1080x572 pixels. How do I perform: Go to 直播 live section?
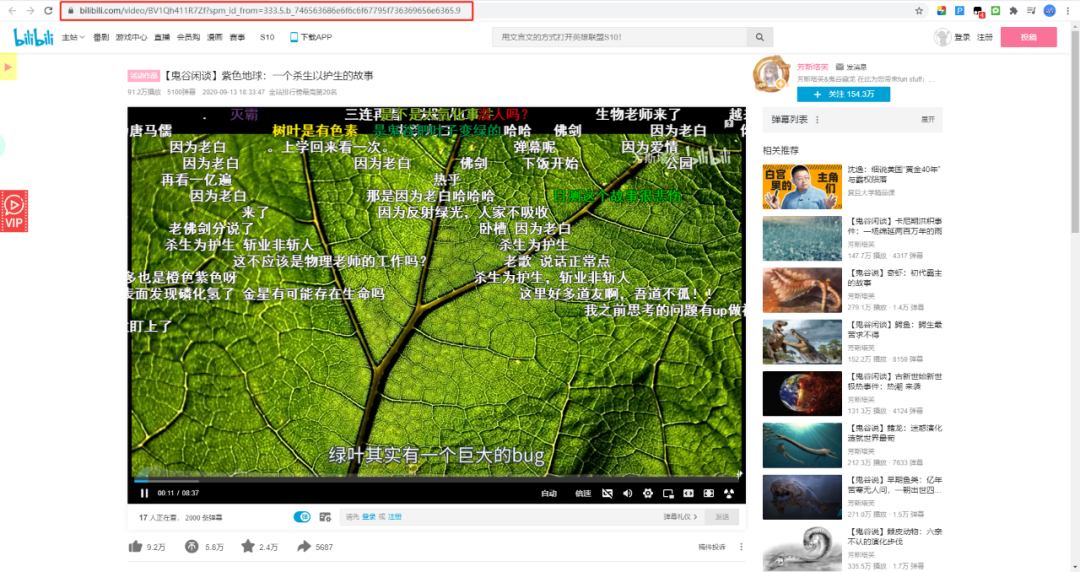tap(162, 37)
